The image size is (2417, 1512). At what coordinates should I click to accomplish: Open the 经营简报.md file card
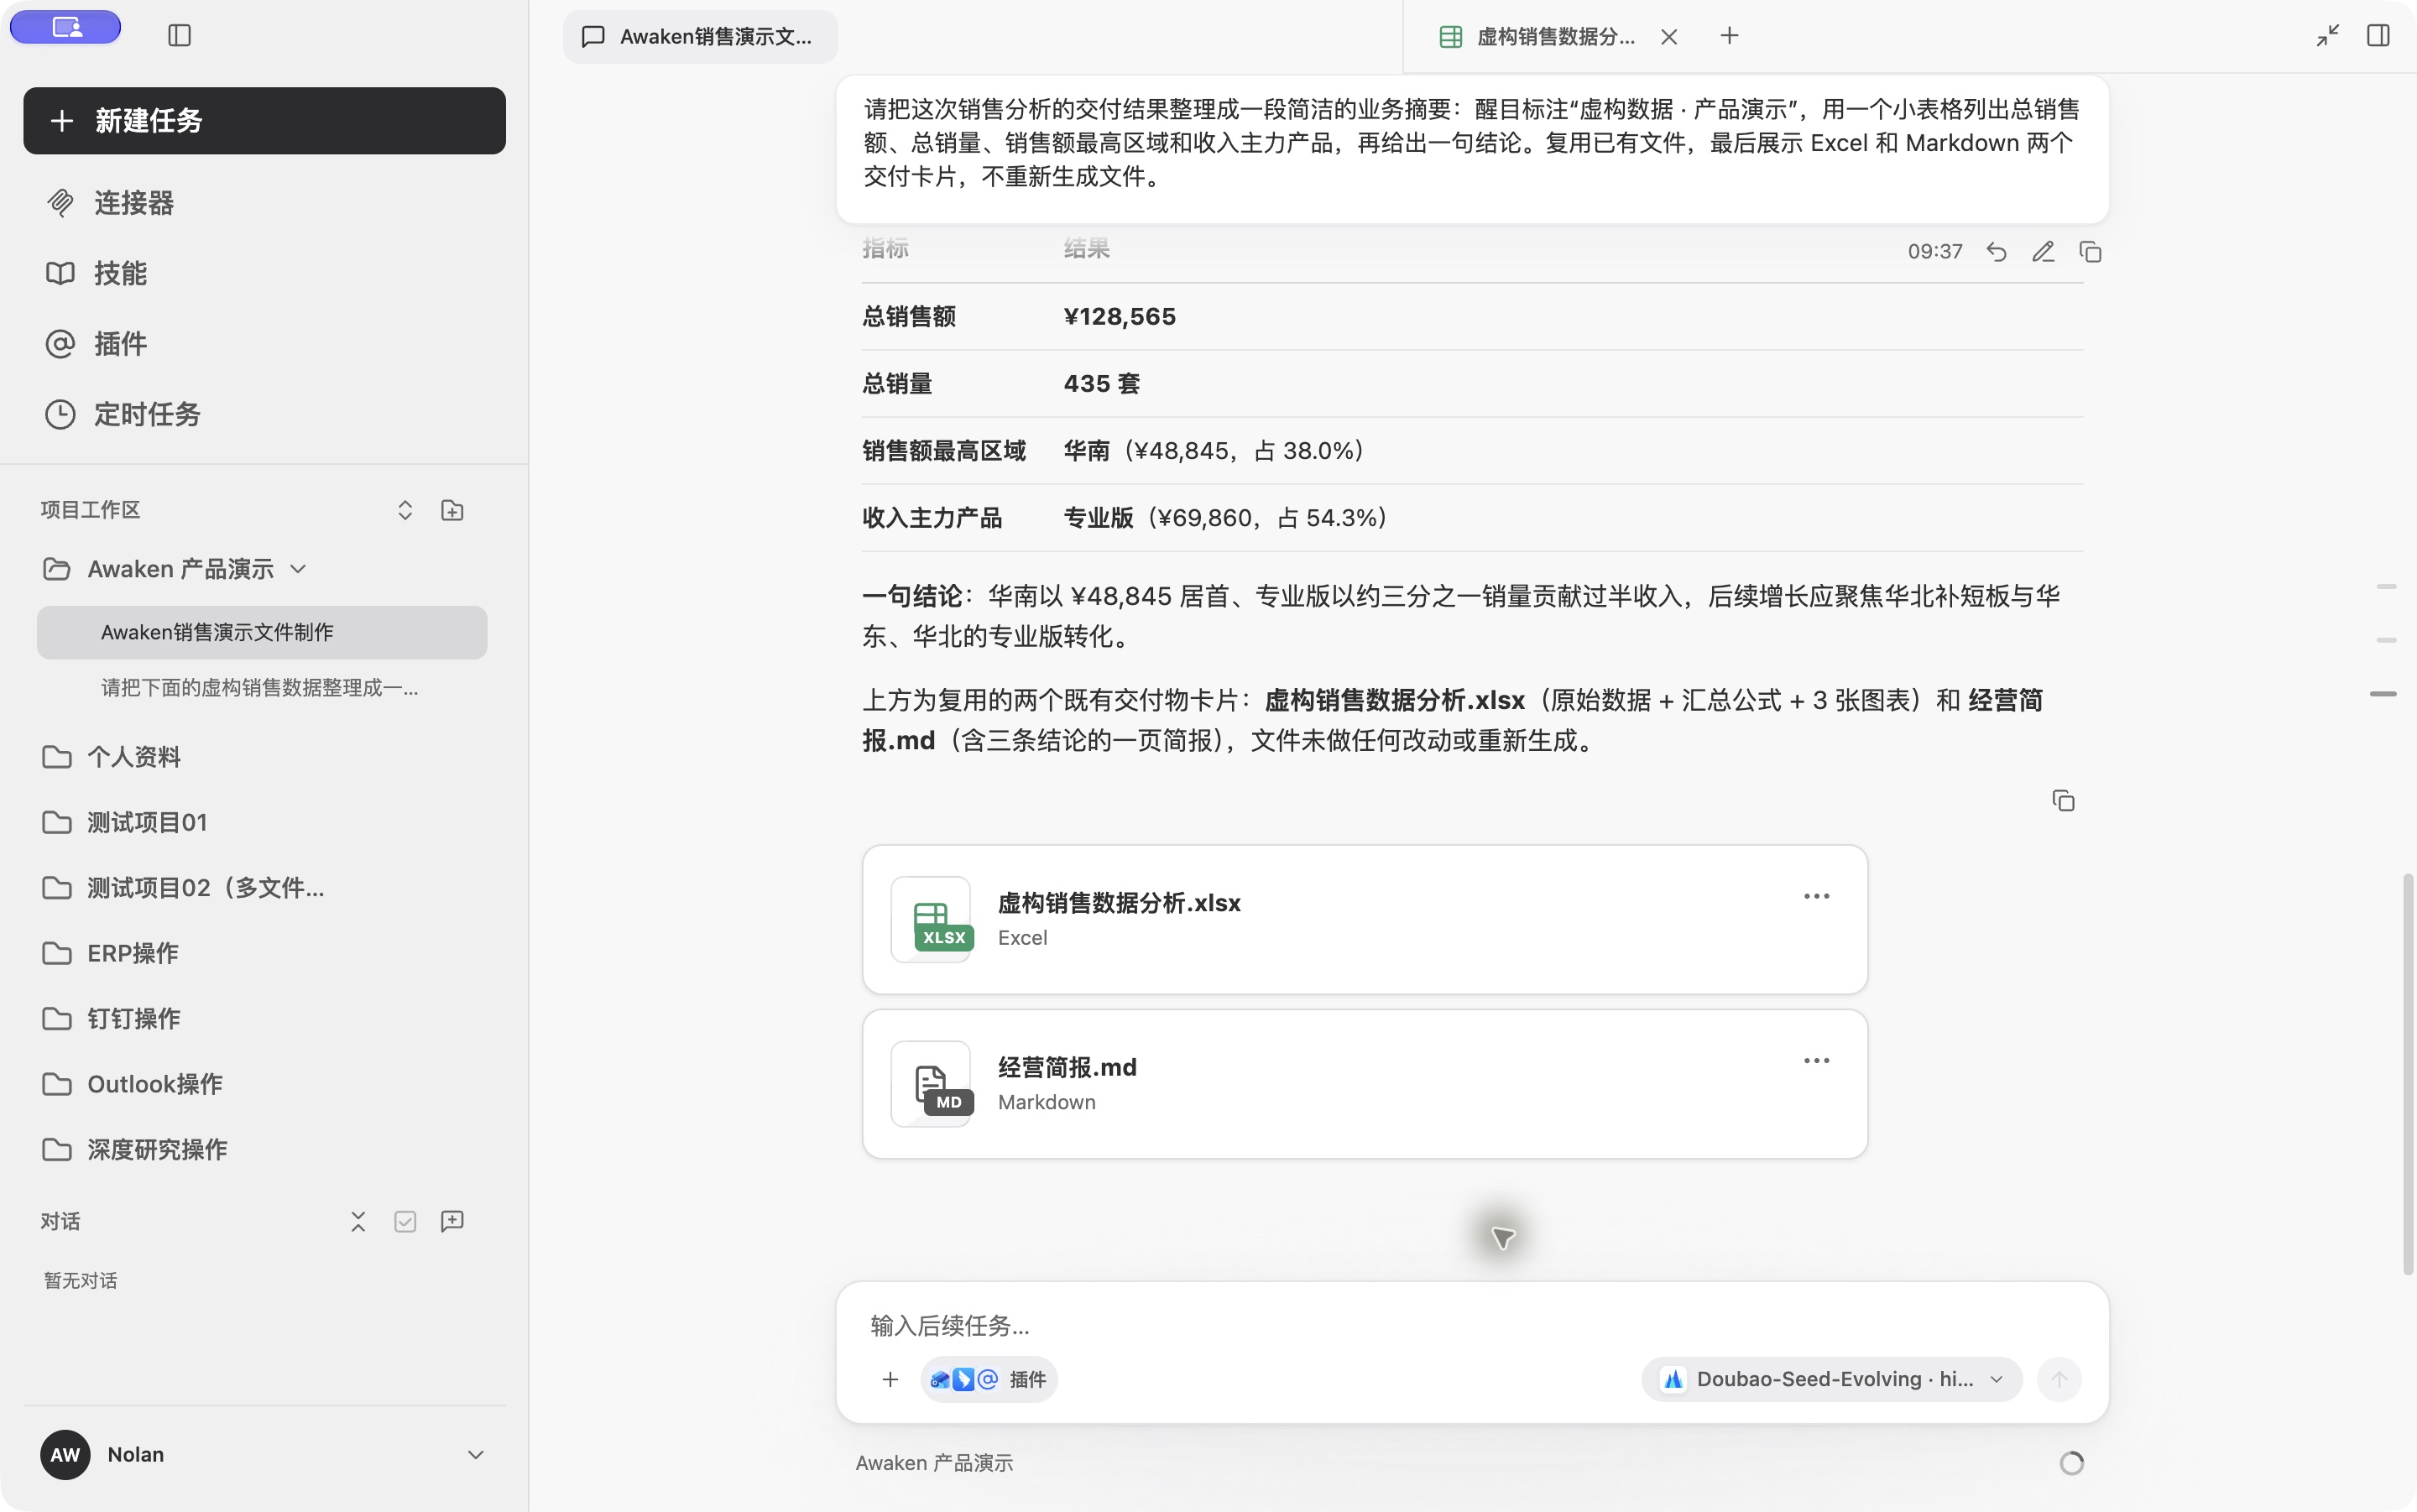1364,1084
